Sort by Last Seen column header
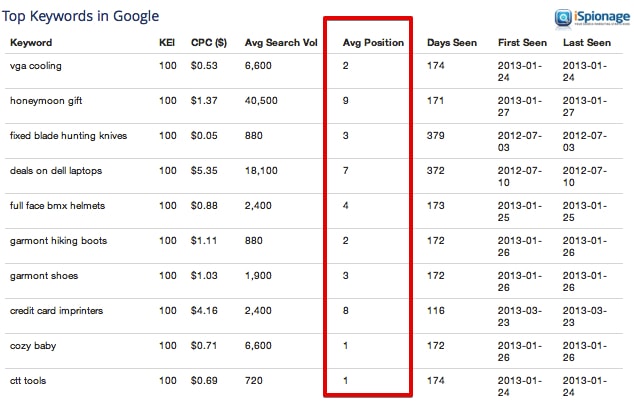Screen dimensions: 634x401 click(x=587, y=43)
